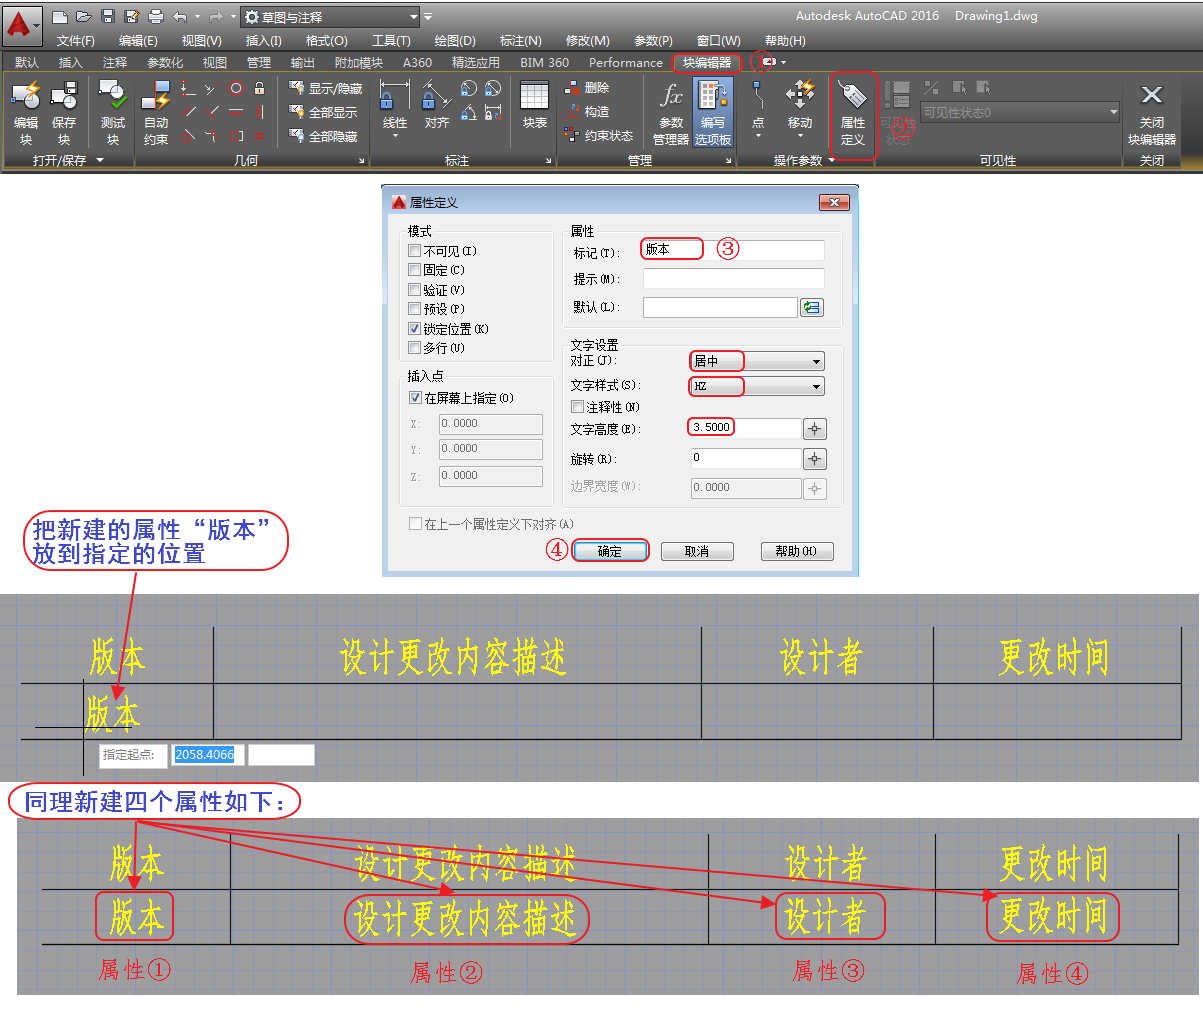The width and height of the screenshot is (1203, 1026).
Task: Open the 格式(O) menu
Action: click(327, 41)
